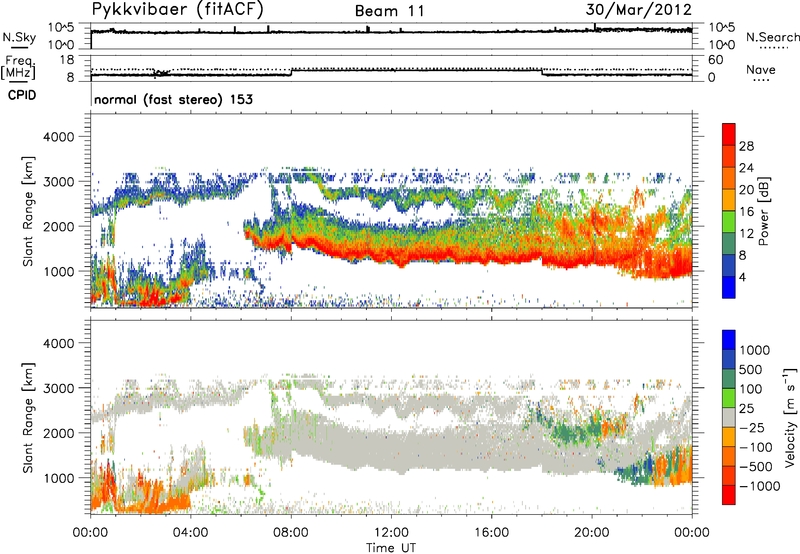Click the 'N.Search' legend label
This screenshot has height=554, width=800.
[x=772, y=37]
